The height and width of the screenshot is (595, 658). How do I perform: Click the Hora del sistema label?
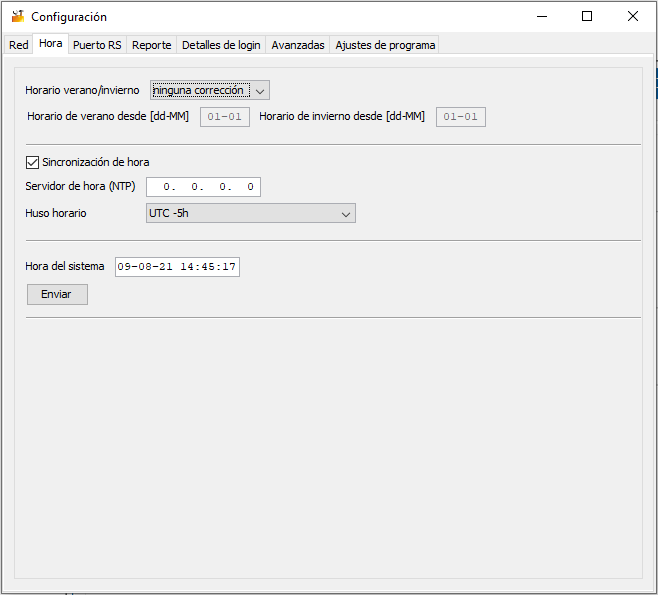65,266
